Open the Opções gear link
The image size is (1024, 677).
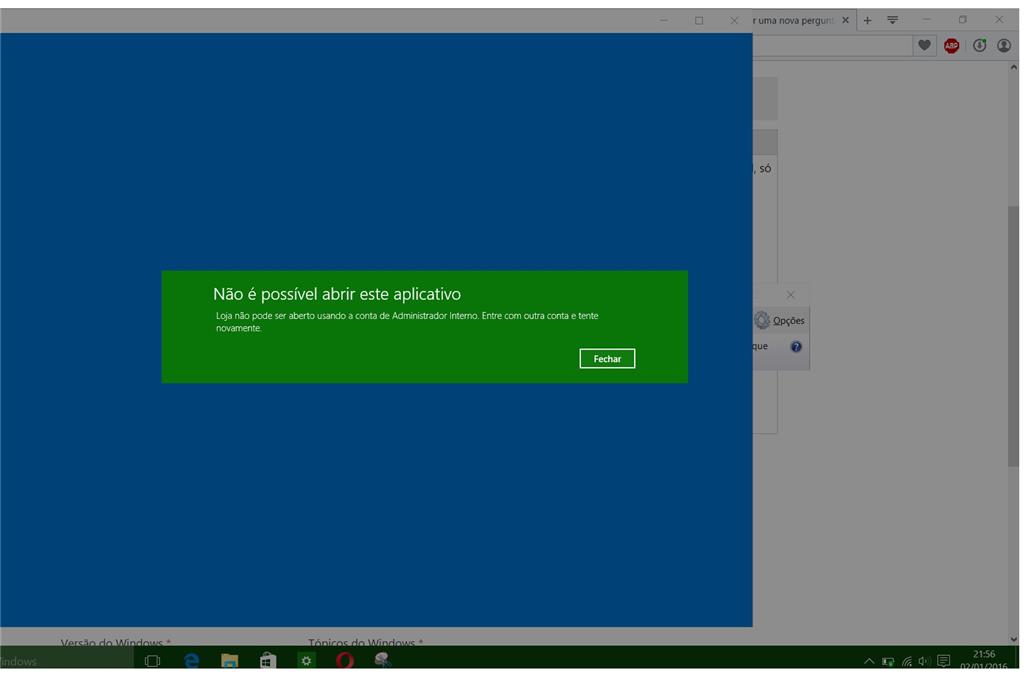point(780,321)
